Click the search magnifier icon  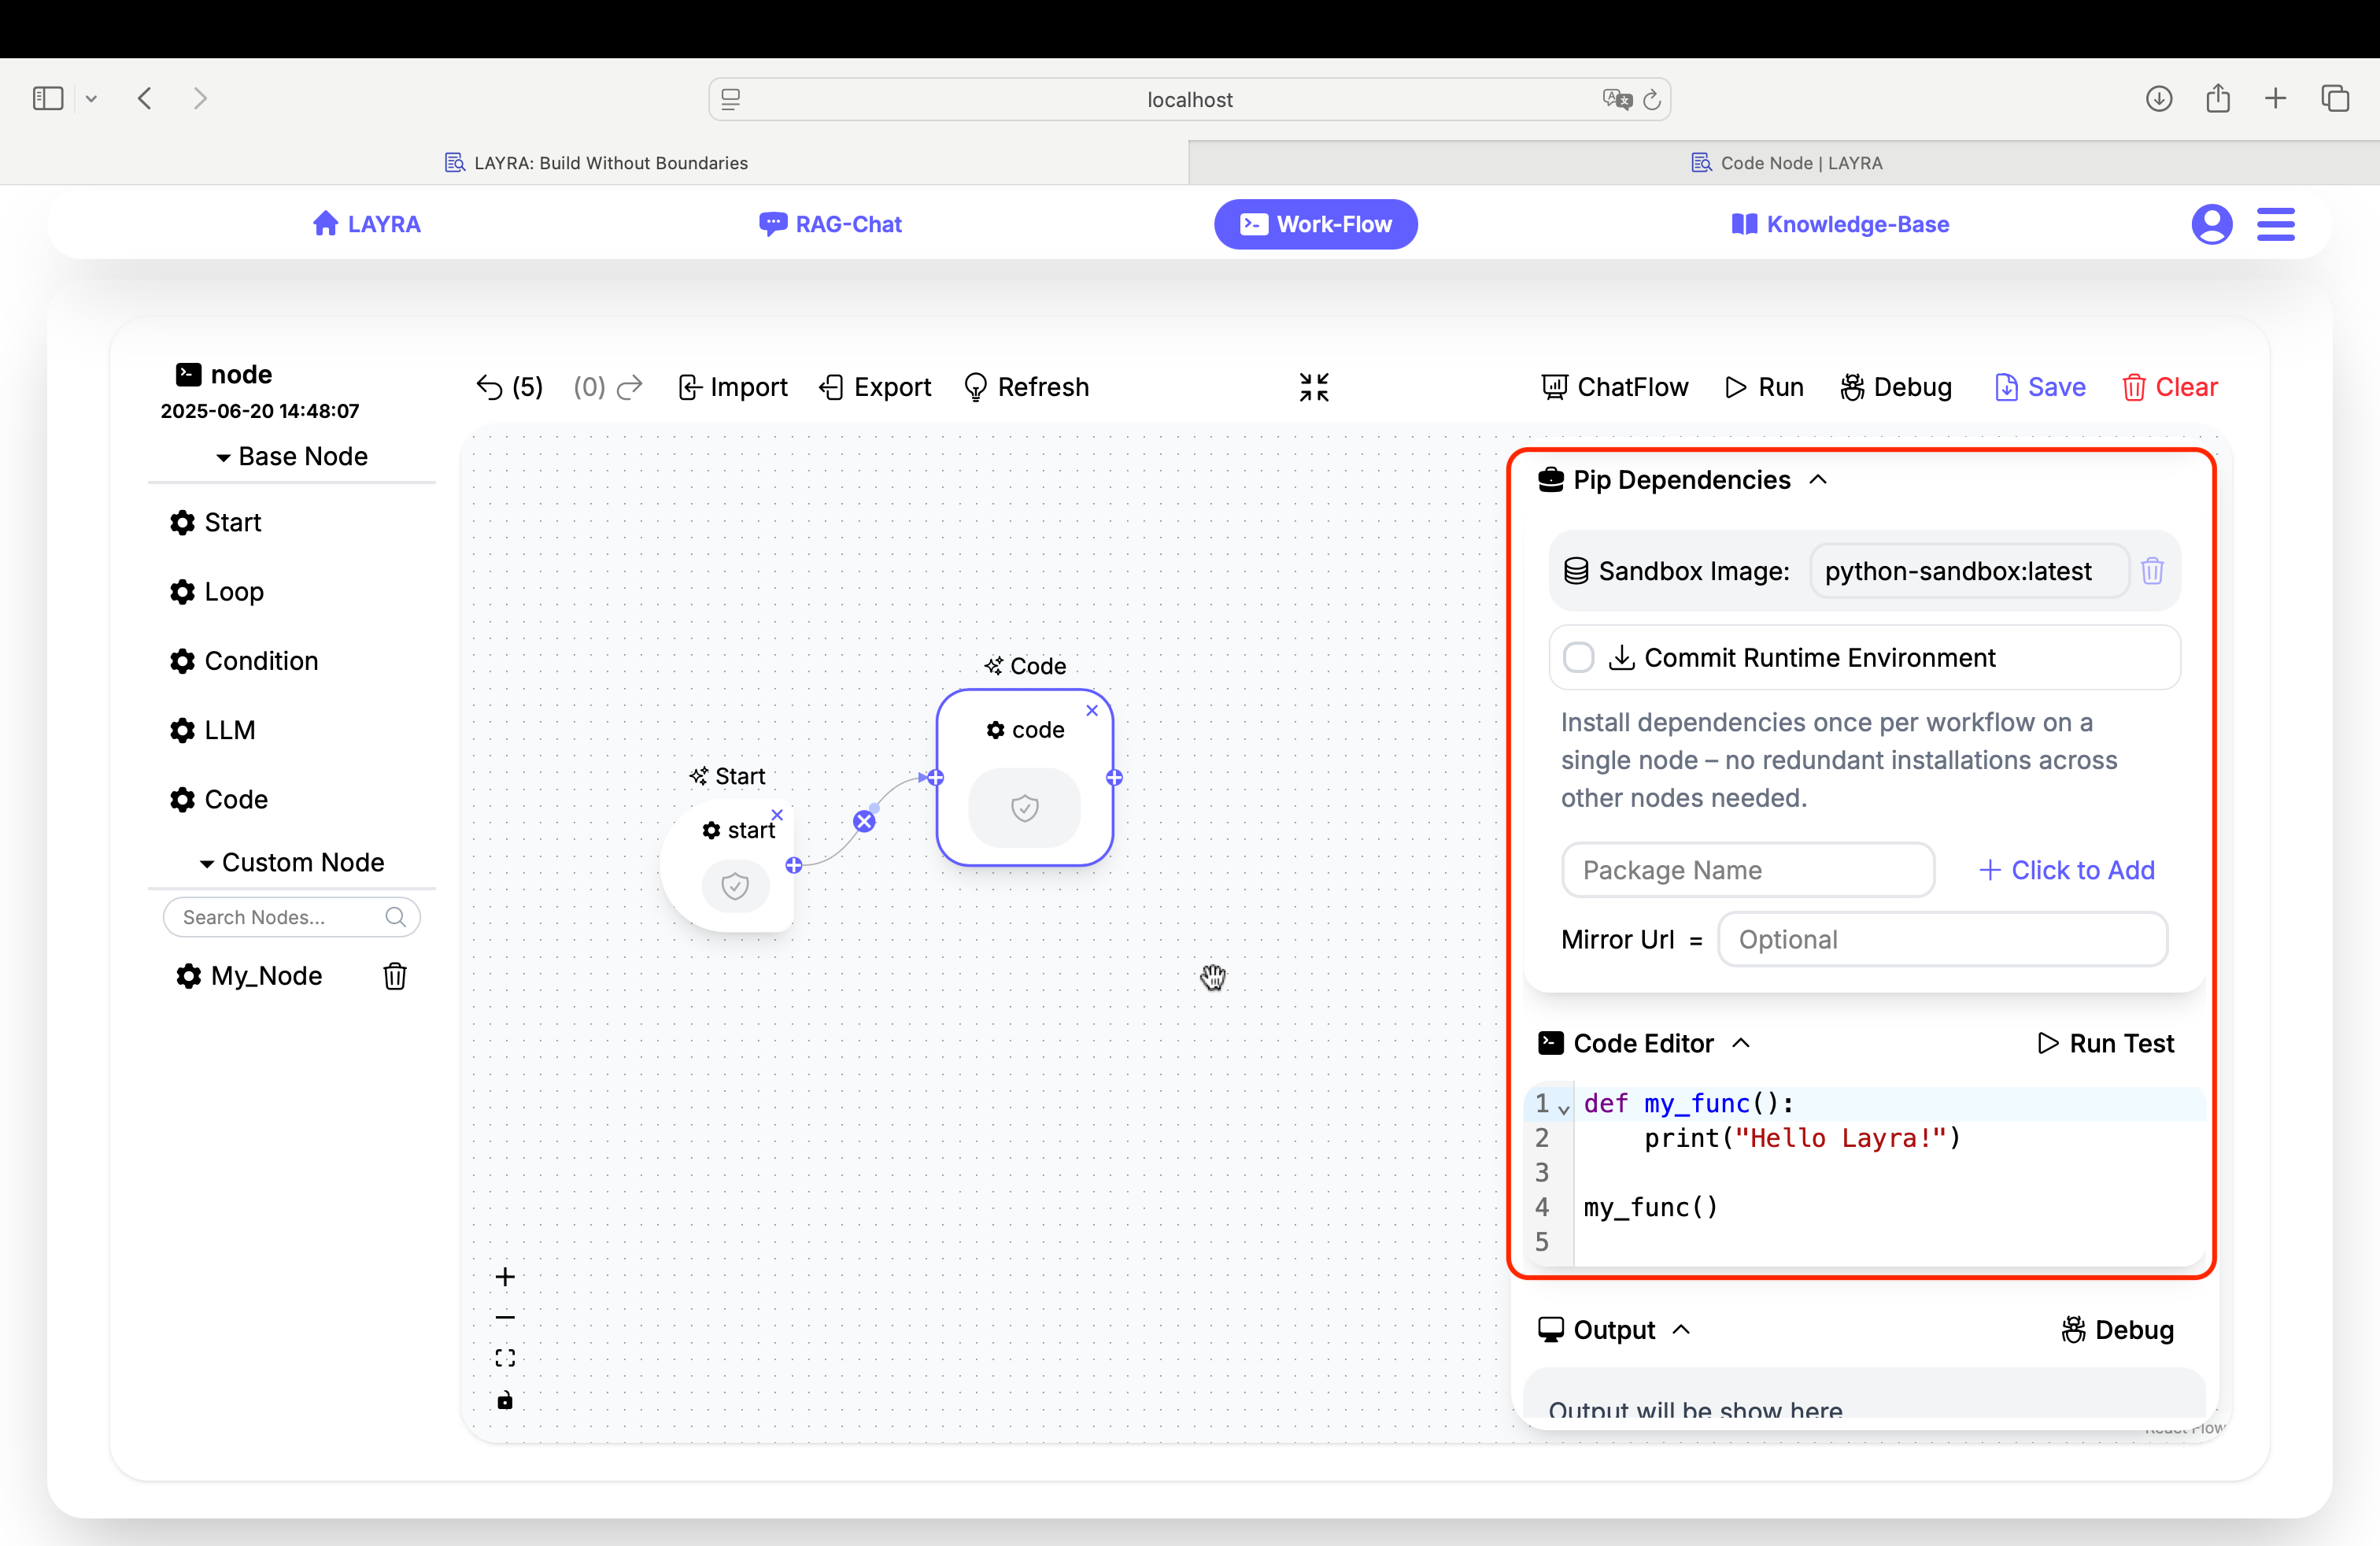click(x=396, y=917)
